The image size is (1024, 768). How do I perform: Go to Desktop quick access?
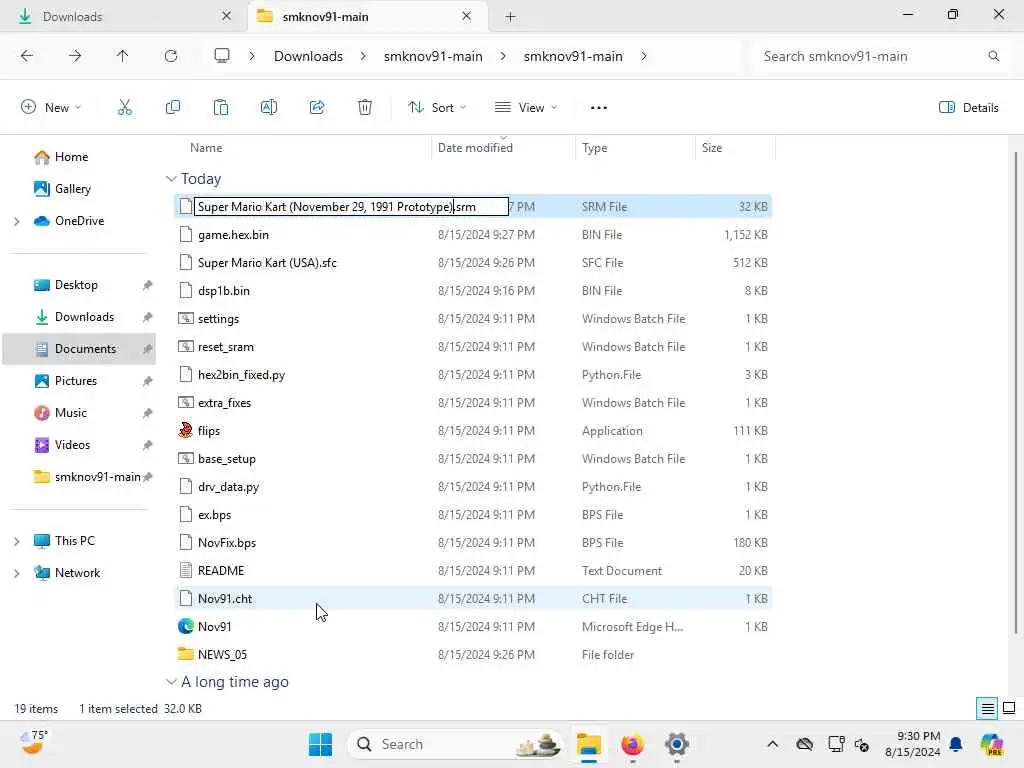coord(76,285)
